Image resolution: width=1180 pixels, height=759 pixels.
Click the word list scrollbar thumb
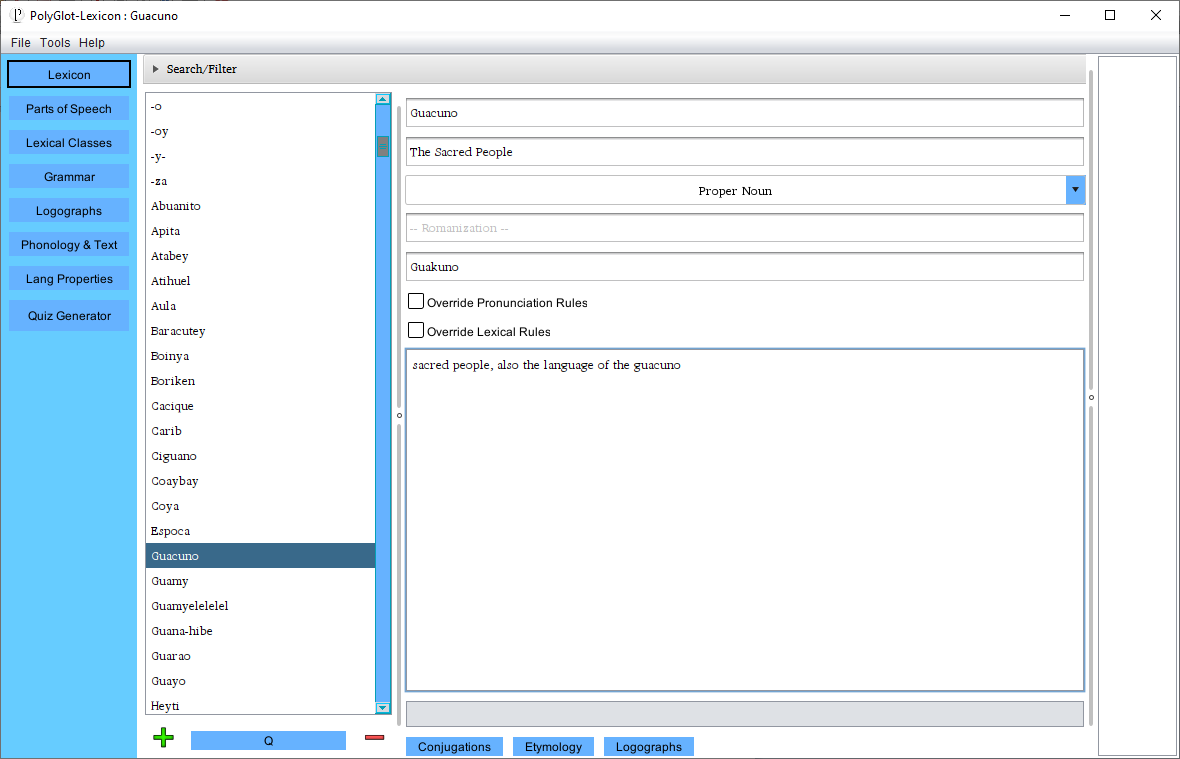click(x=382, y=146)
